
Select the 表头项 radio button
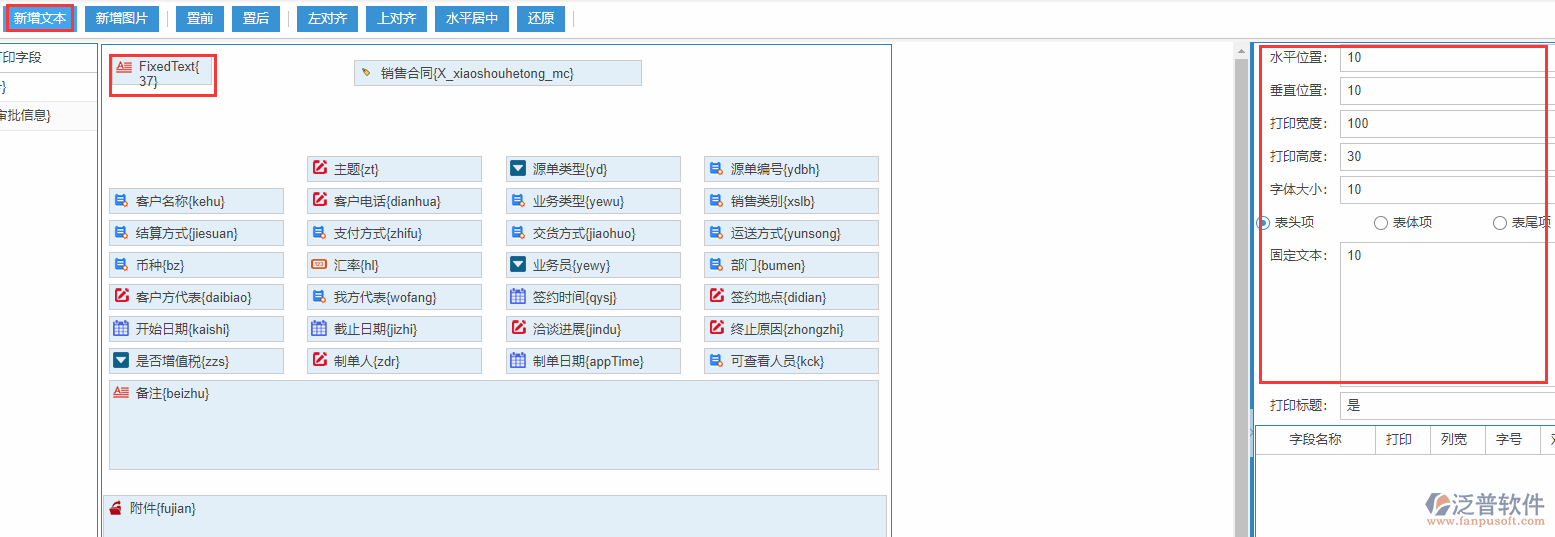(1263, 223)
